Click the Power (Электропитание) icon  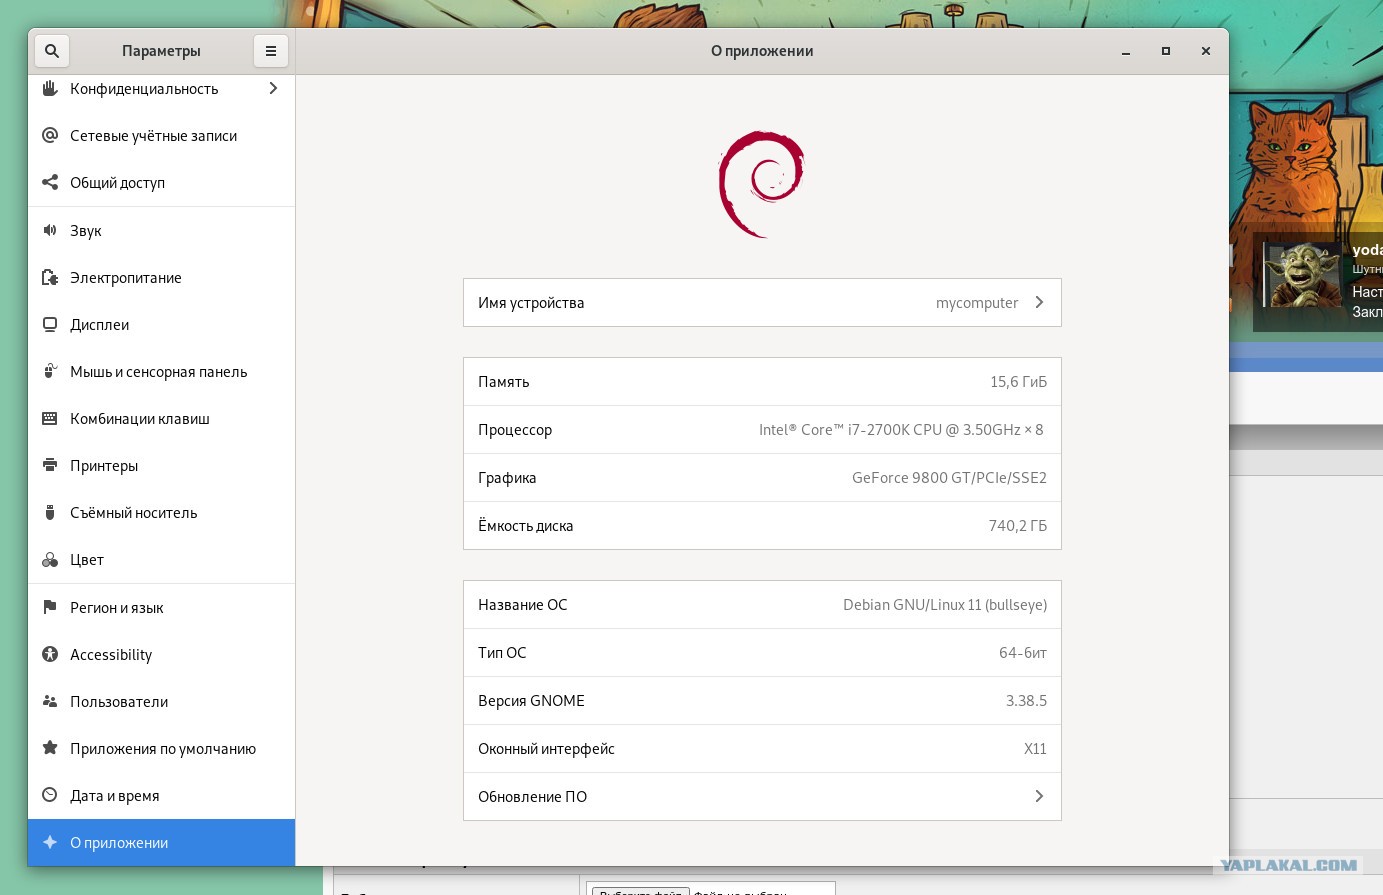tap(50, 278)
